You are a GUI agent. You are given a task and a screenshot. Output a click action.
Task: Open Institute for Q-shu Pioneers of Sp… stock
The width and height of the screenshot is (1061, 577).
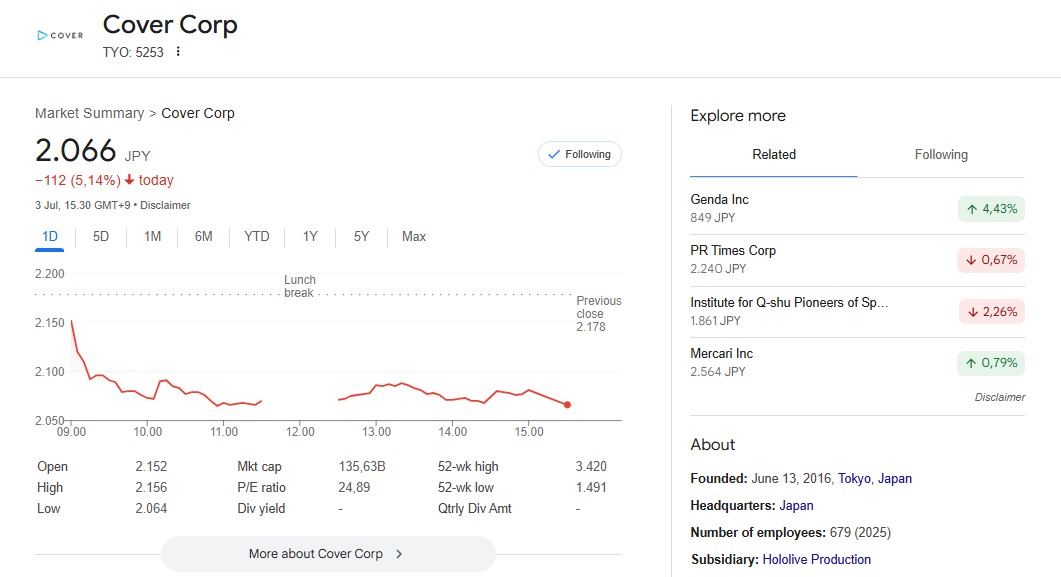click(857, 311)
